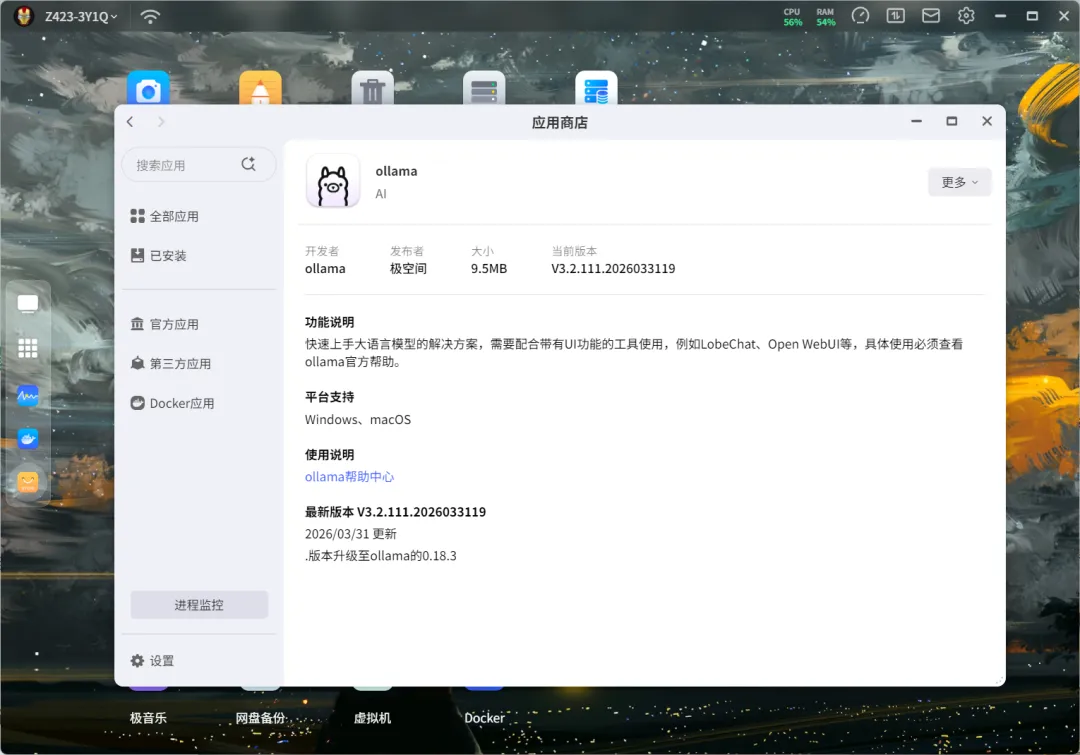This screenshot has width=1080, height=755.
Task: Click the 极空间 publisher value
Action: click(408, 269)
